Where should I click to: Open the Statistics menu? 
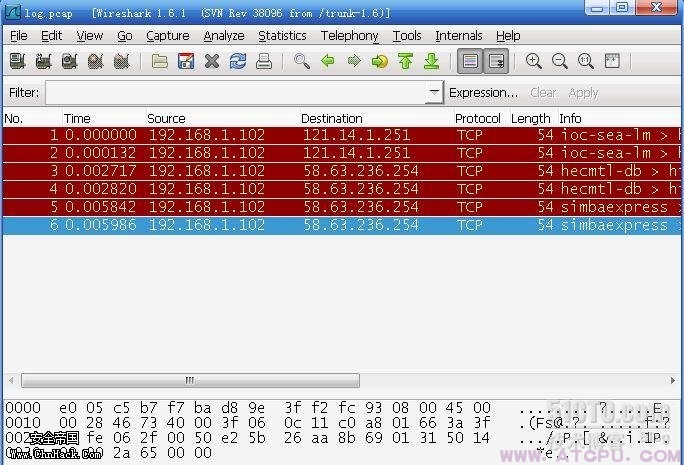click(x=282, y=36)
